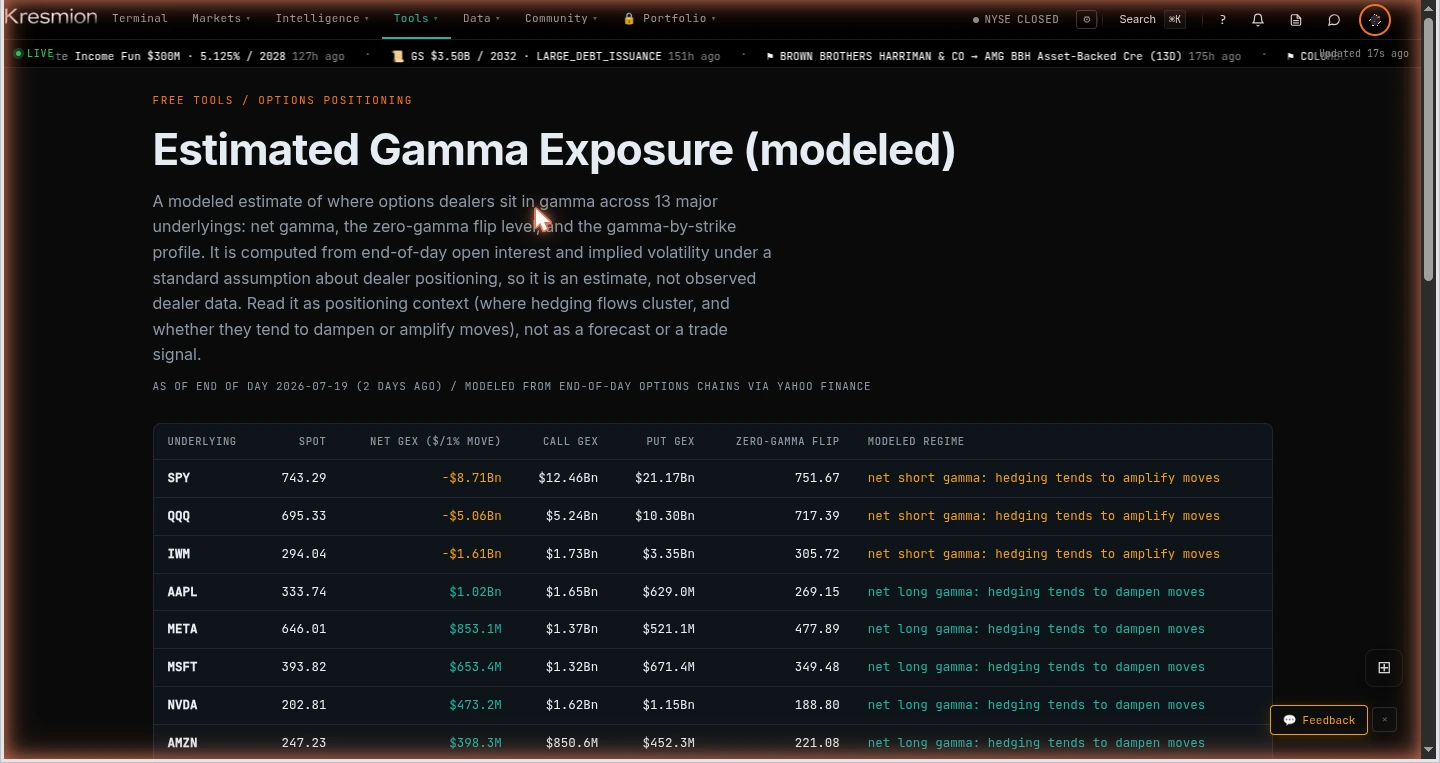Go to the Kresmion logo home

point(50,17)
